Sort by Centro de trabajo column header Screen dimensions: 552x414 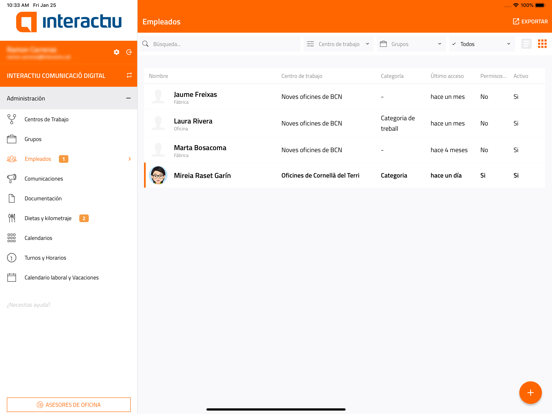tap(302, 76)
